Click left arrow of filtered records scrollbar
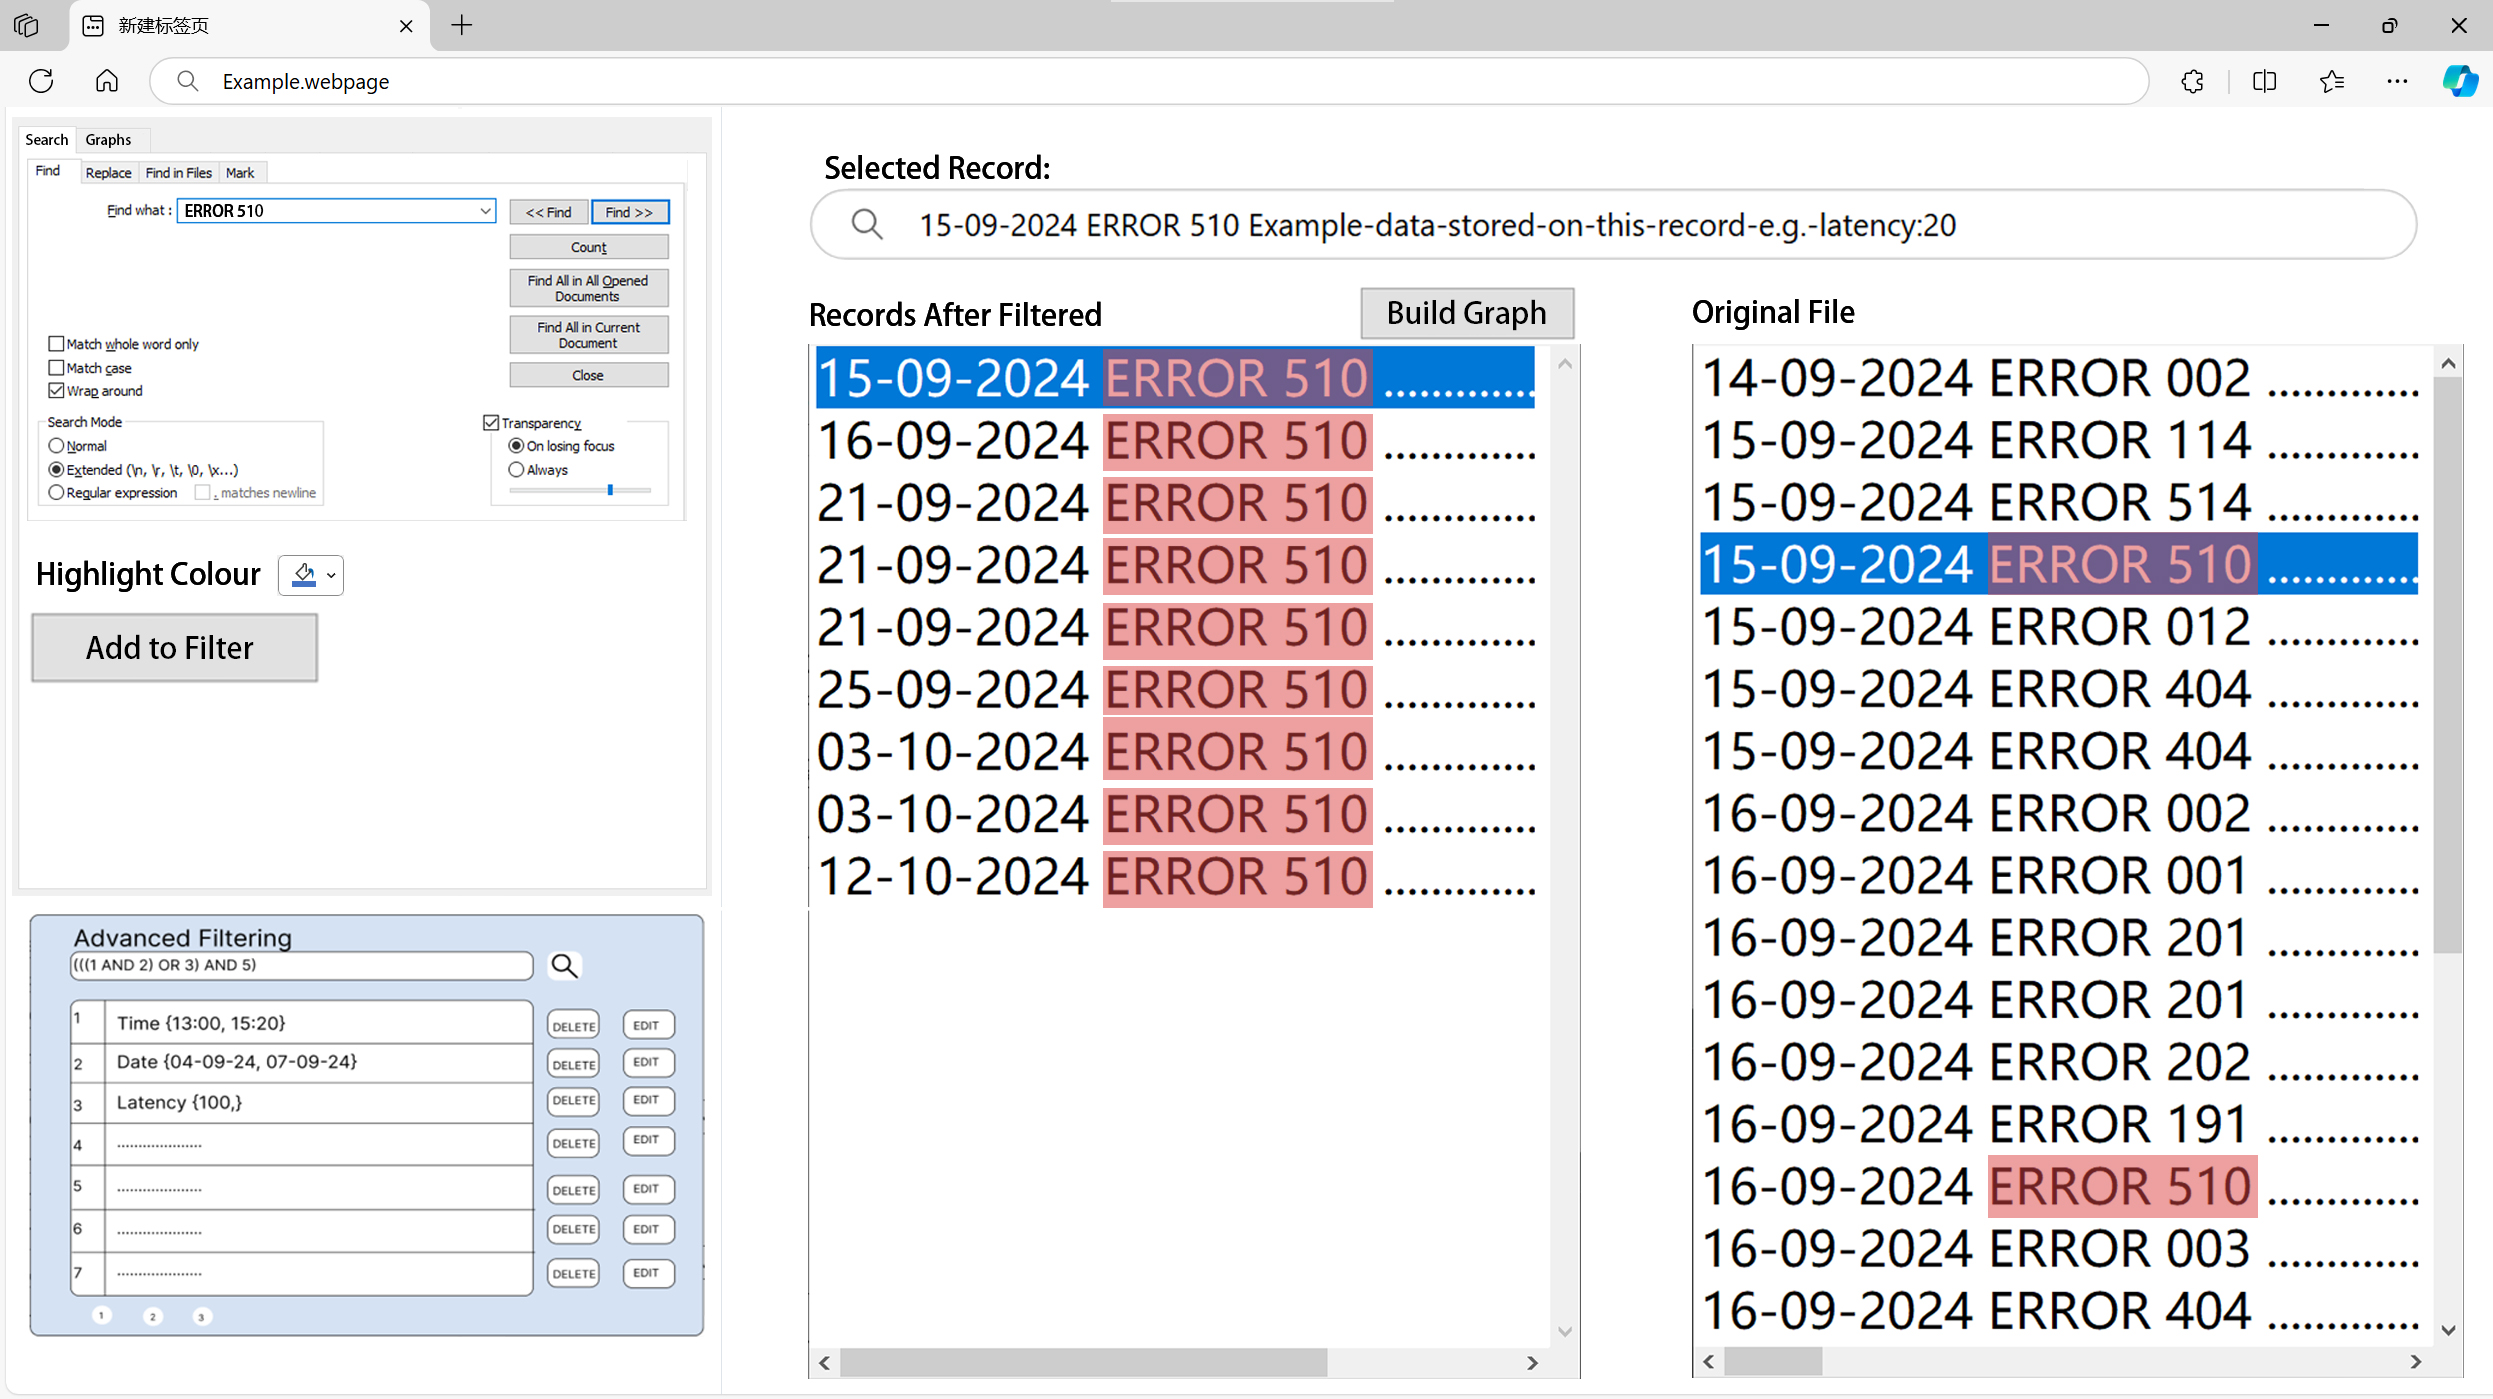This screenshot has width=2493, height=1399. [x=824, y=1363]
